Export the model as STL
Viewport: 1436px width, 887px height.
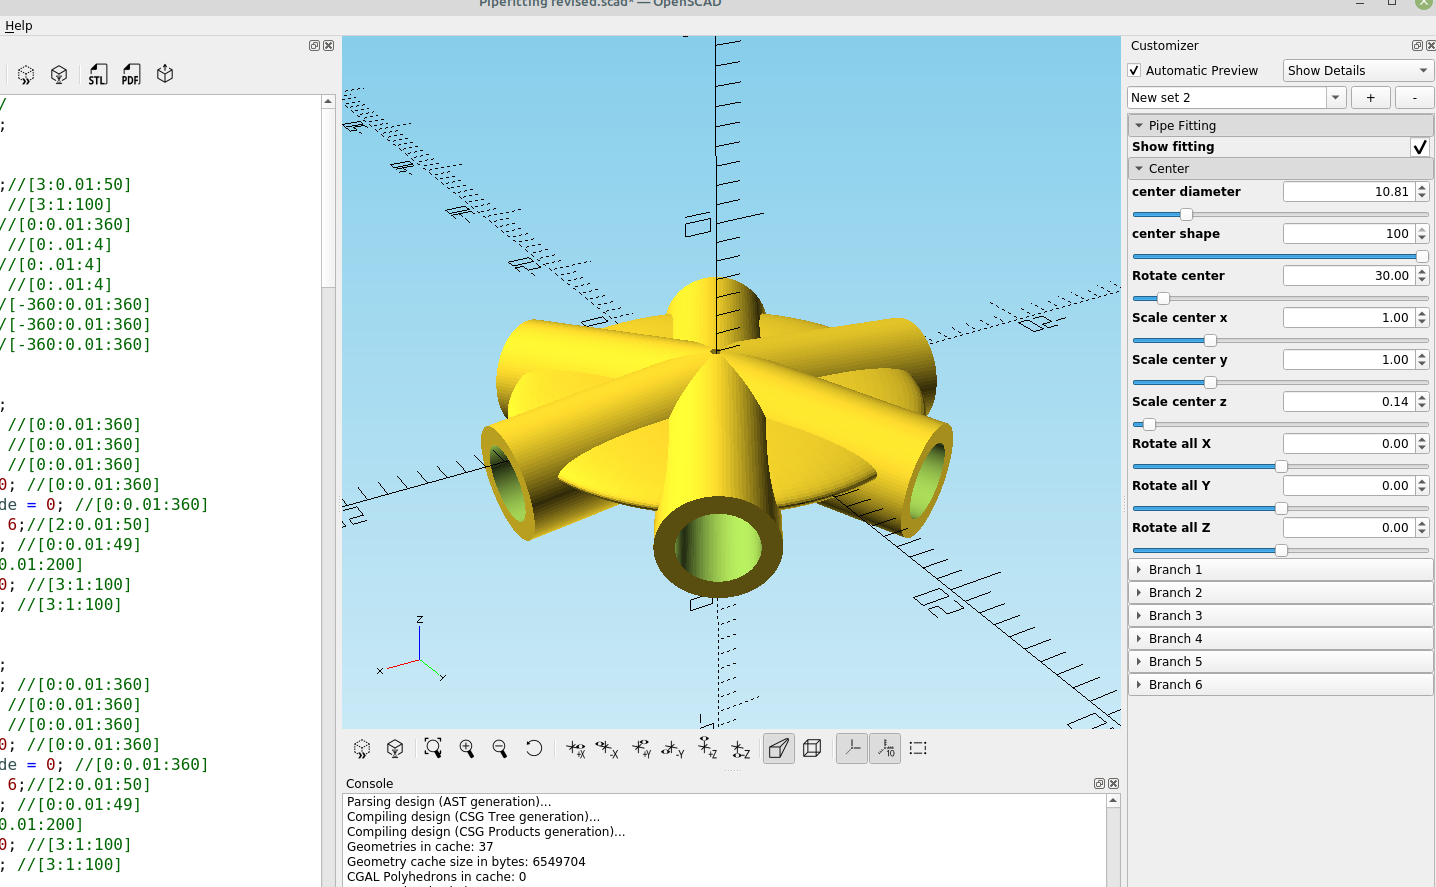[x=97, y=73]
